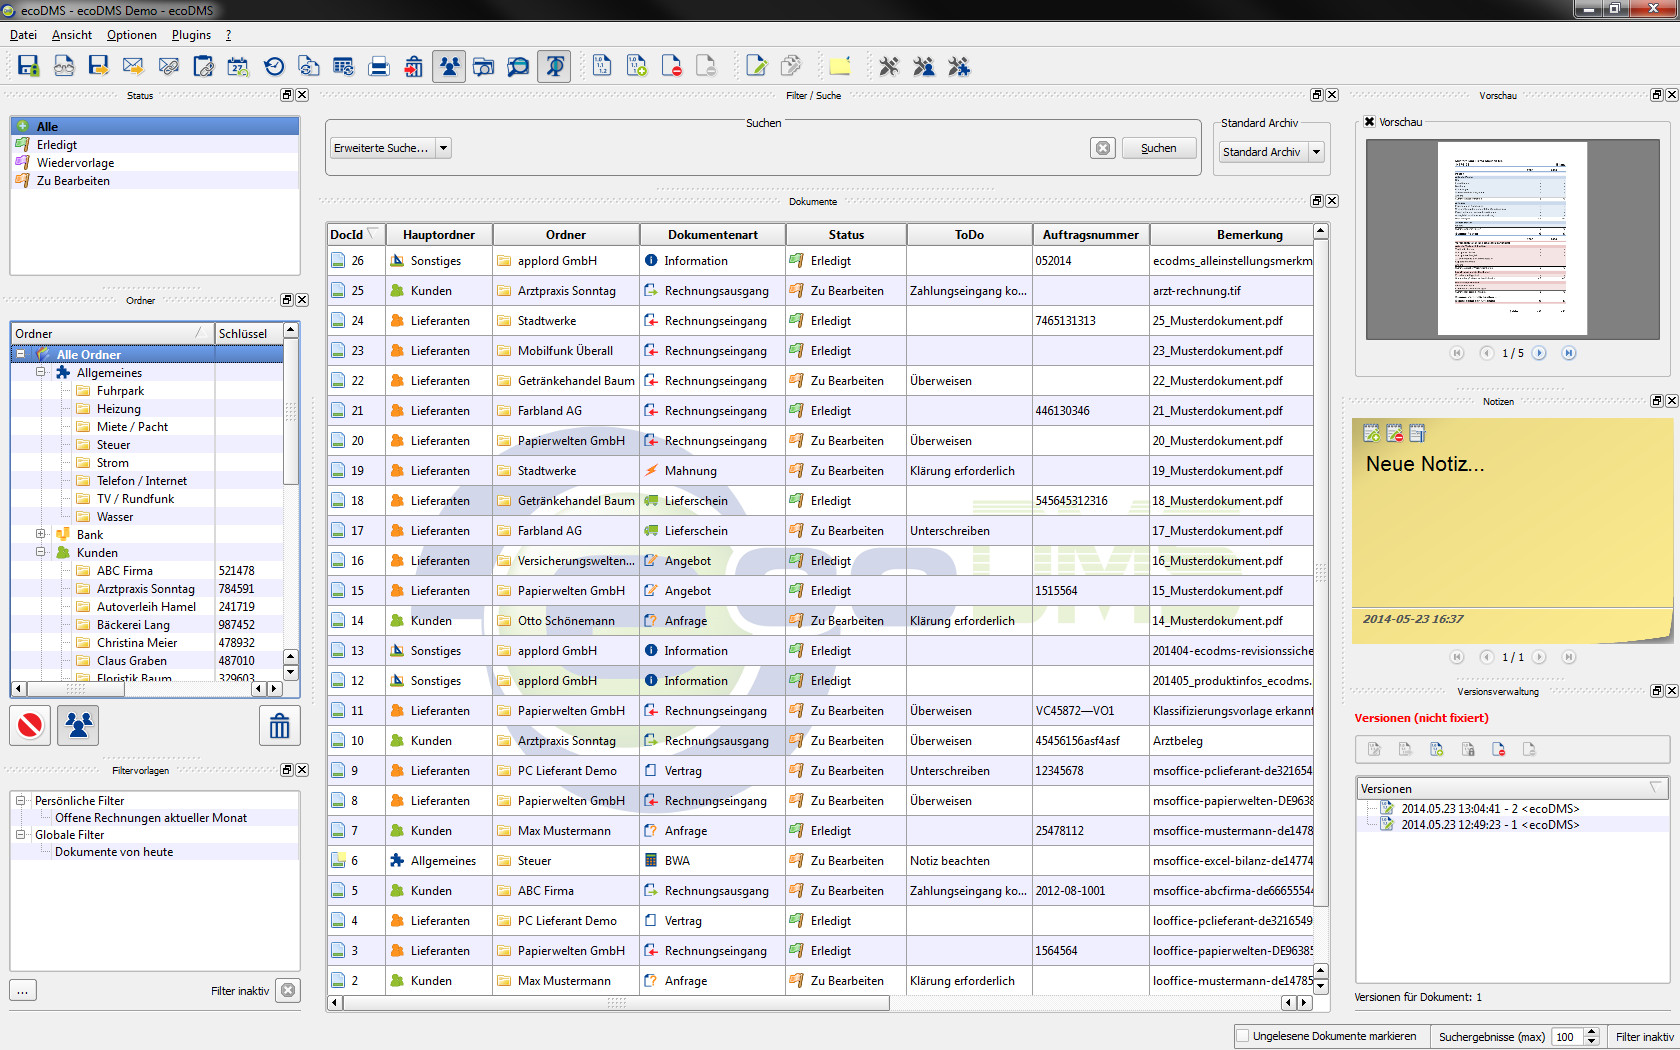Toggle the users group button under folders
Screen dimensions: 1680x1050
[x=78, y=726]
